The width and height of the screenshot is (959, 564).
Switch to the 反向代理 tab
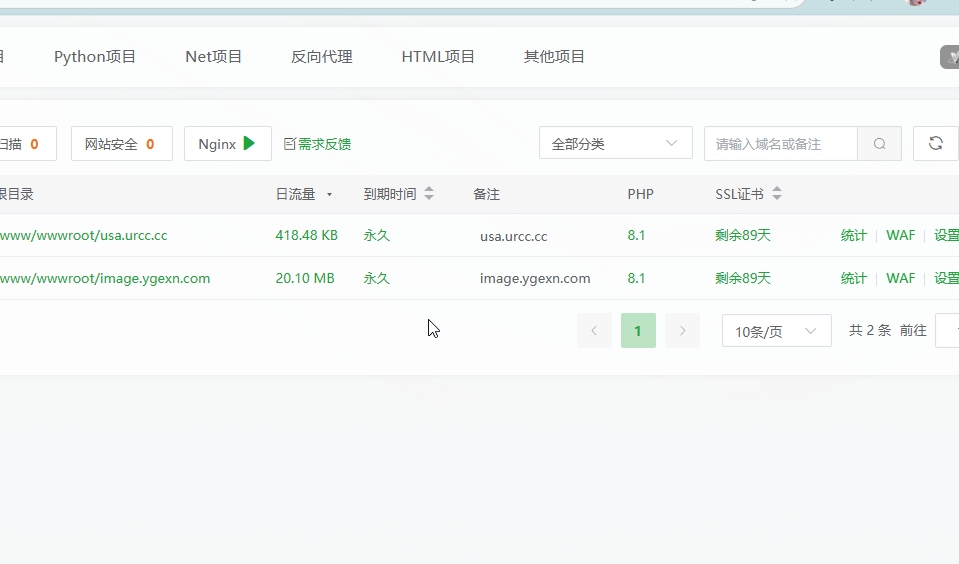click(x=321, y=57)
